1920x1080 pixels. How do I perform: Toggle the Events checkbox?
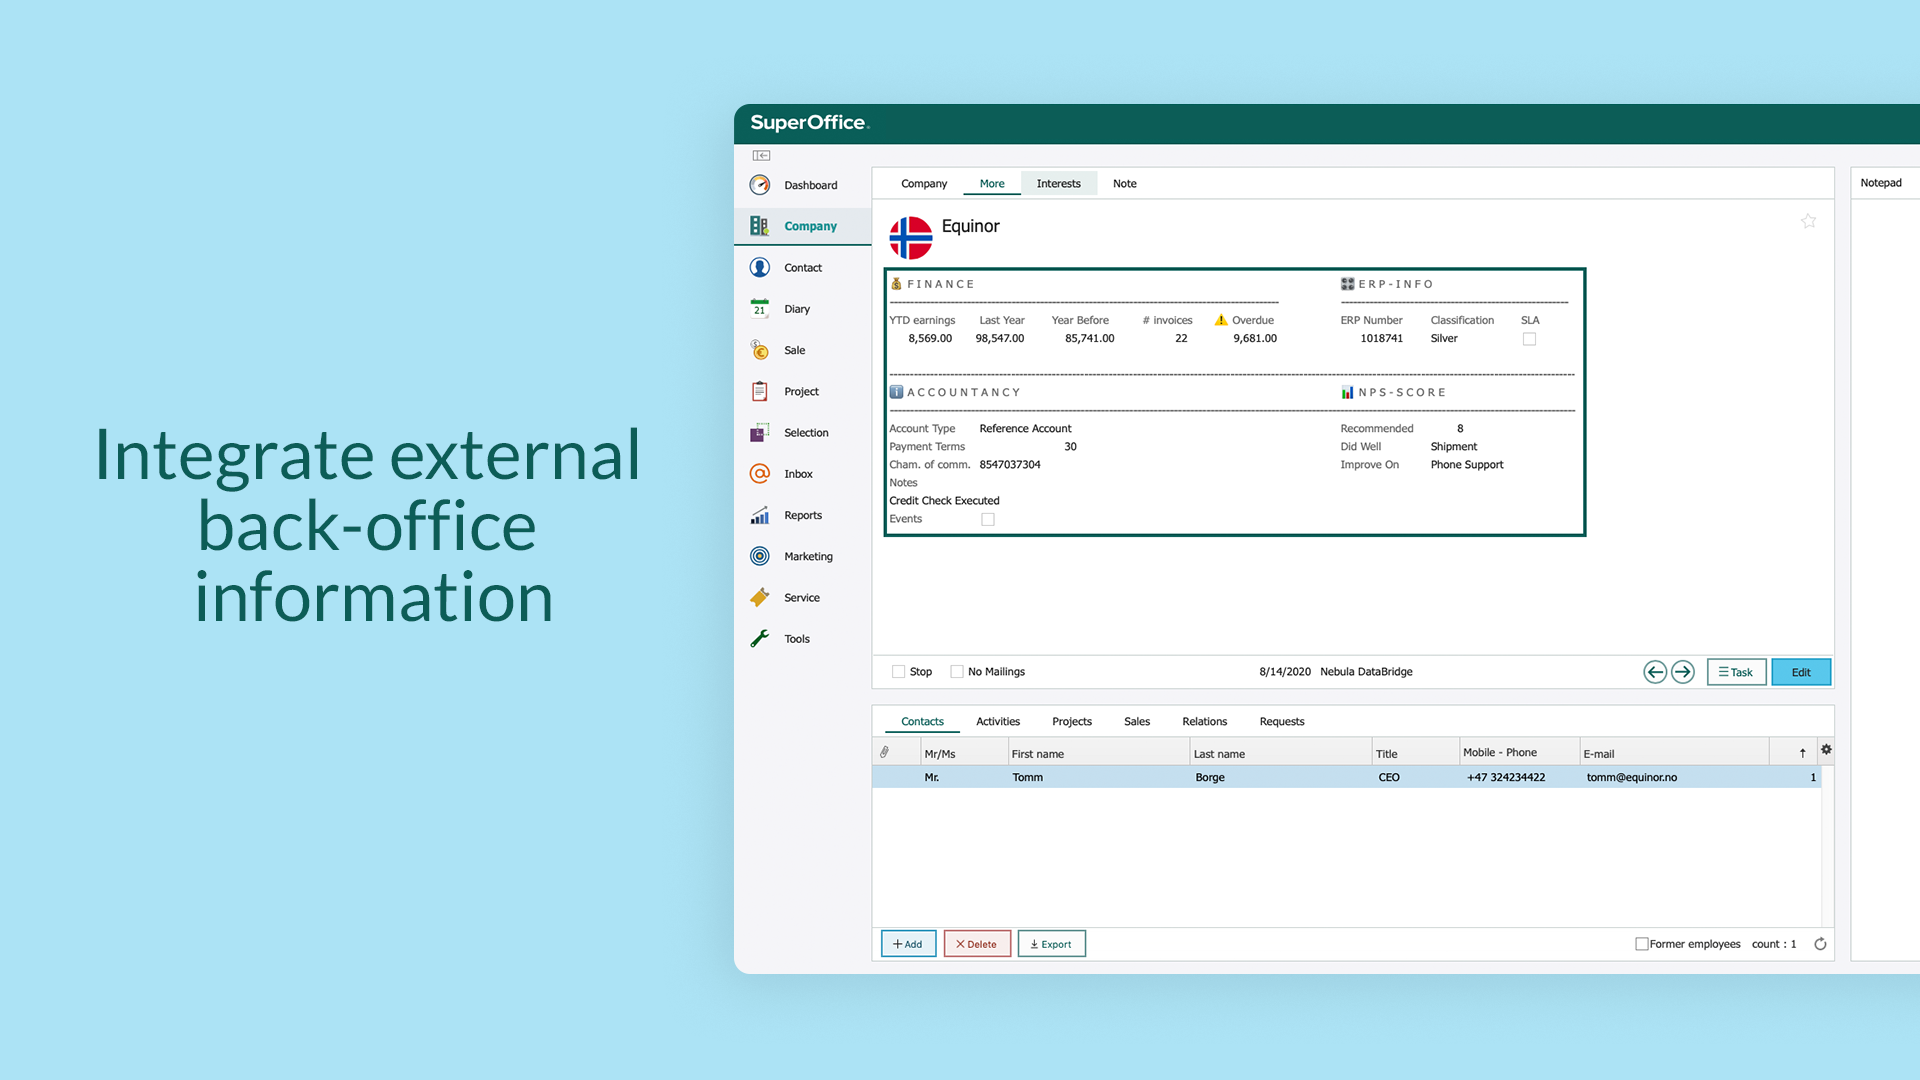point(988,519)
